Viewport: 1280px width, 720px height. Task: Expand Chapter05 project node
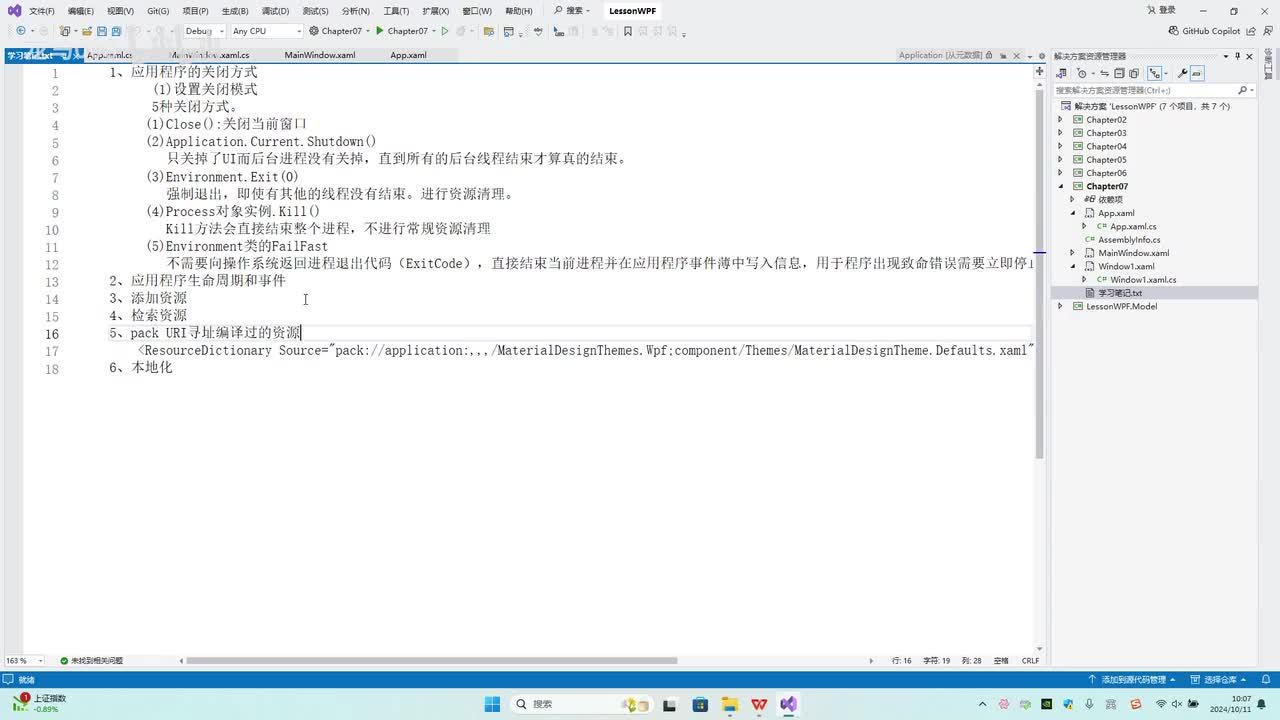[1061, 160]
